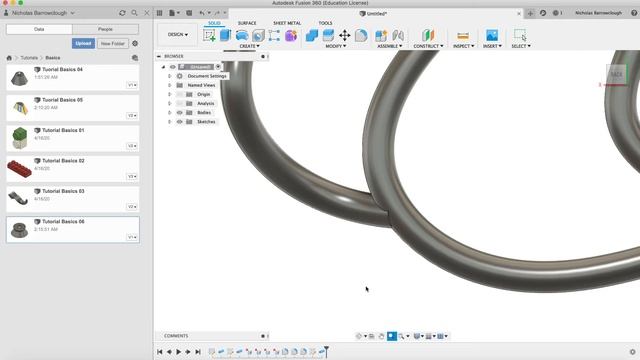Search in the data panel

[x=134, y=13]
